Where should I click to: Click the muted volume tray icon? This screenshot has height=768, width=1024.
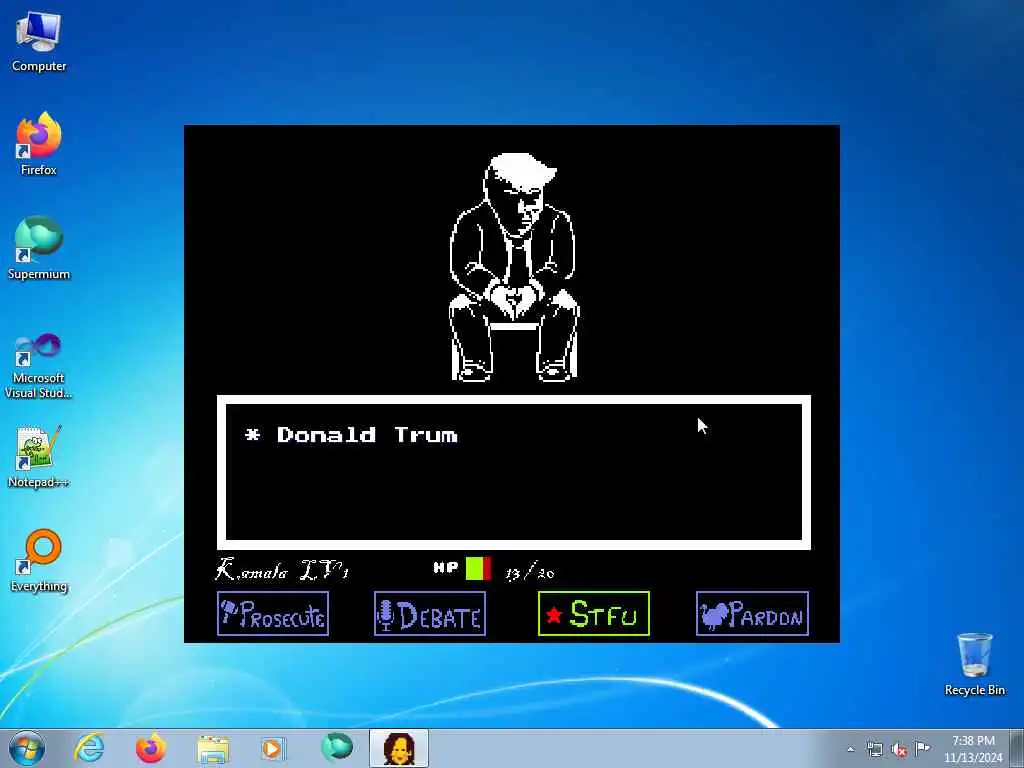[899, 749]
